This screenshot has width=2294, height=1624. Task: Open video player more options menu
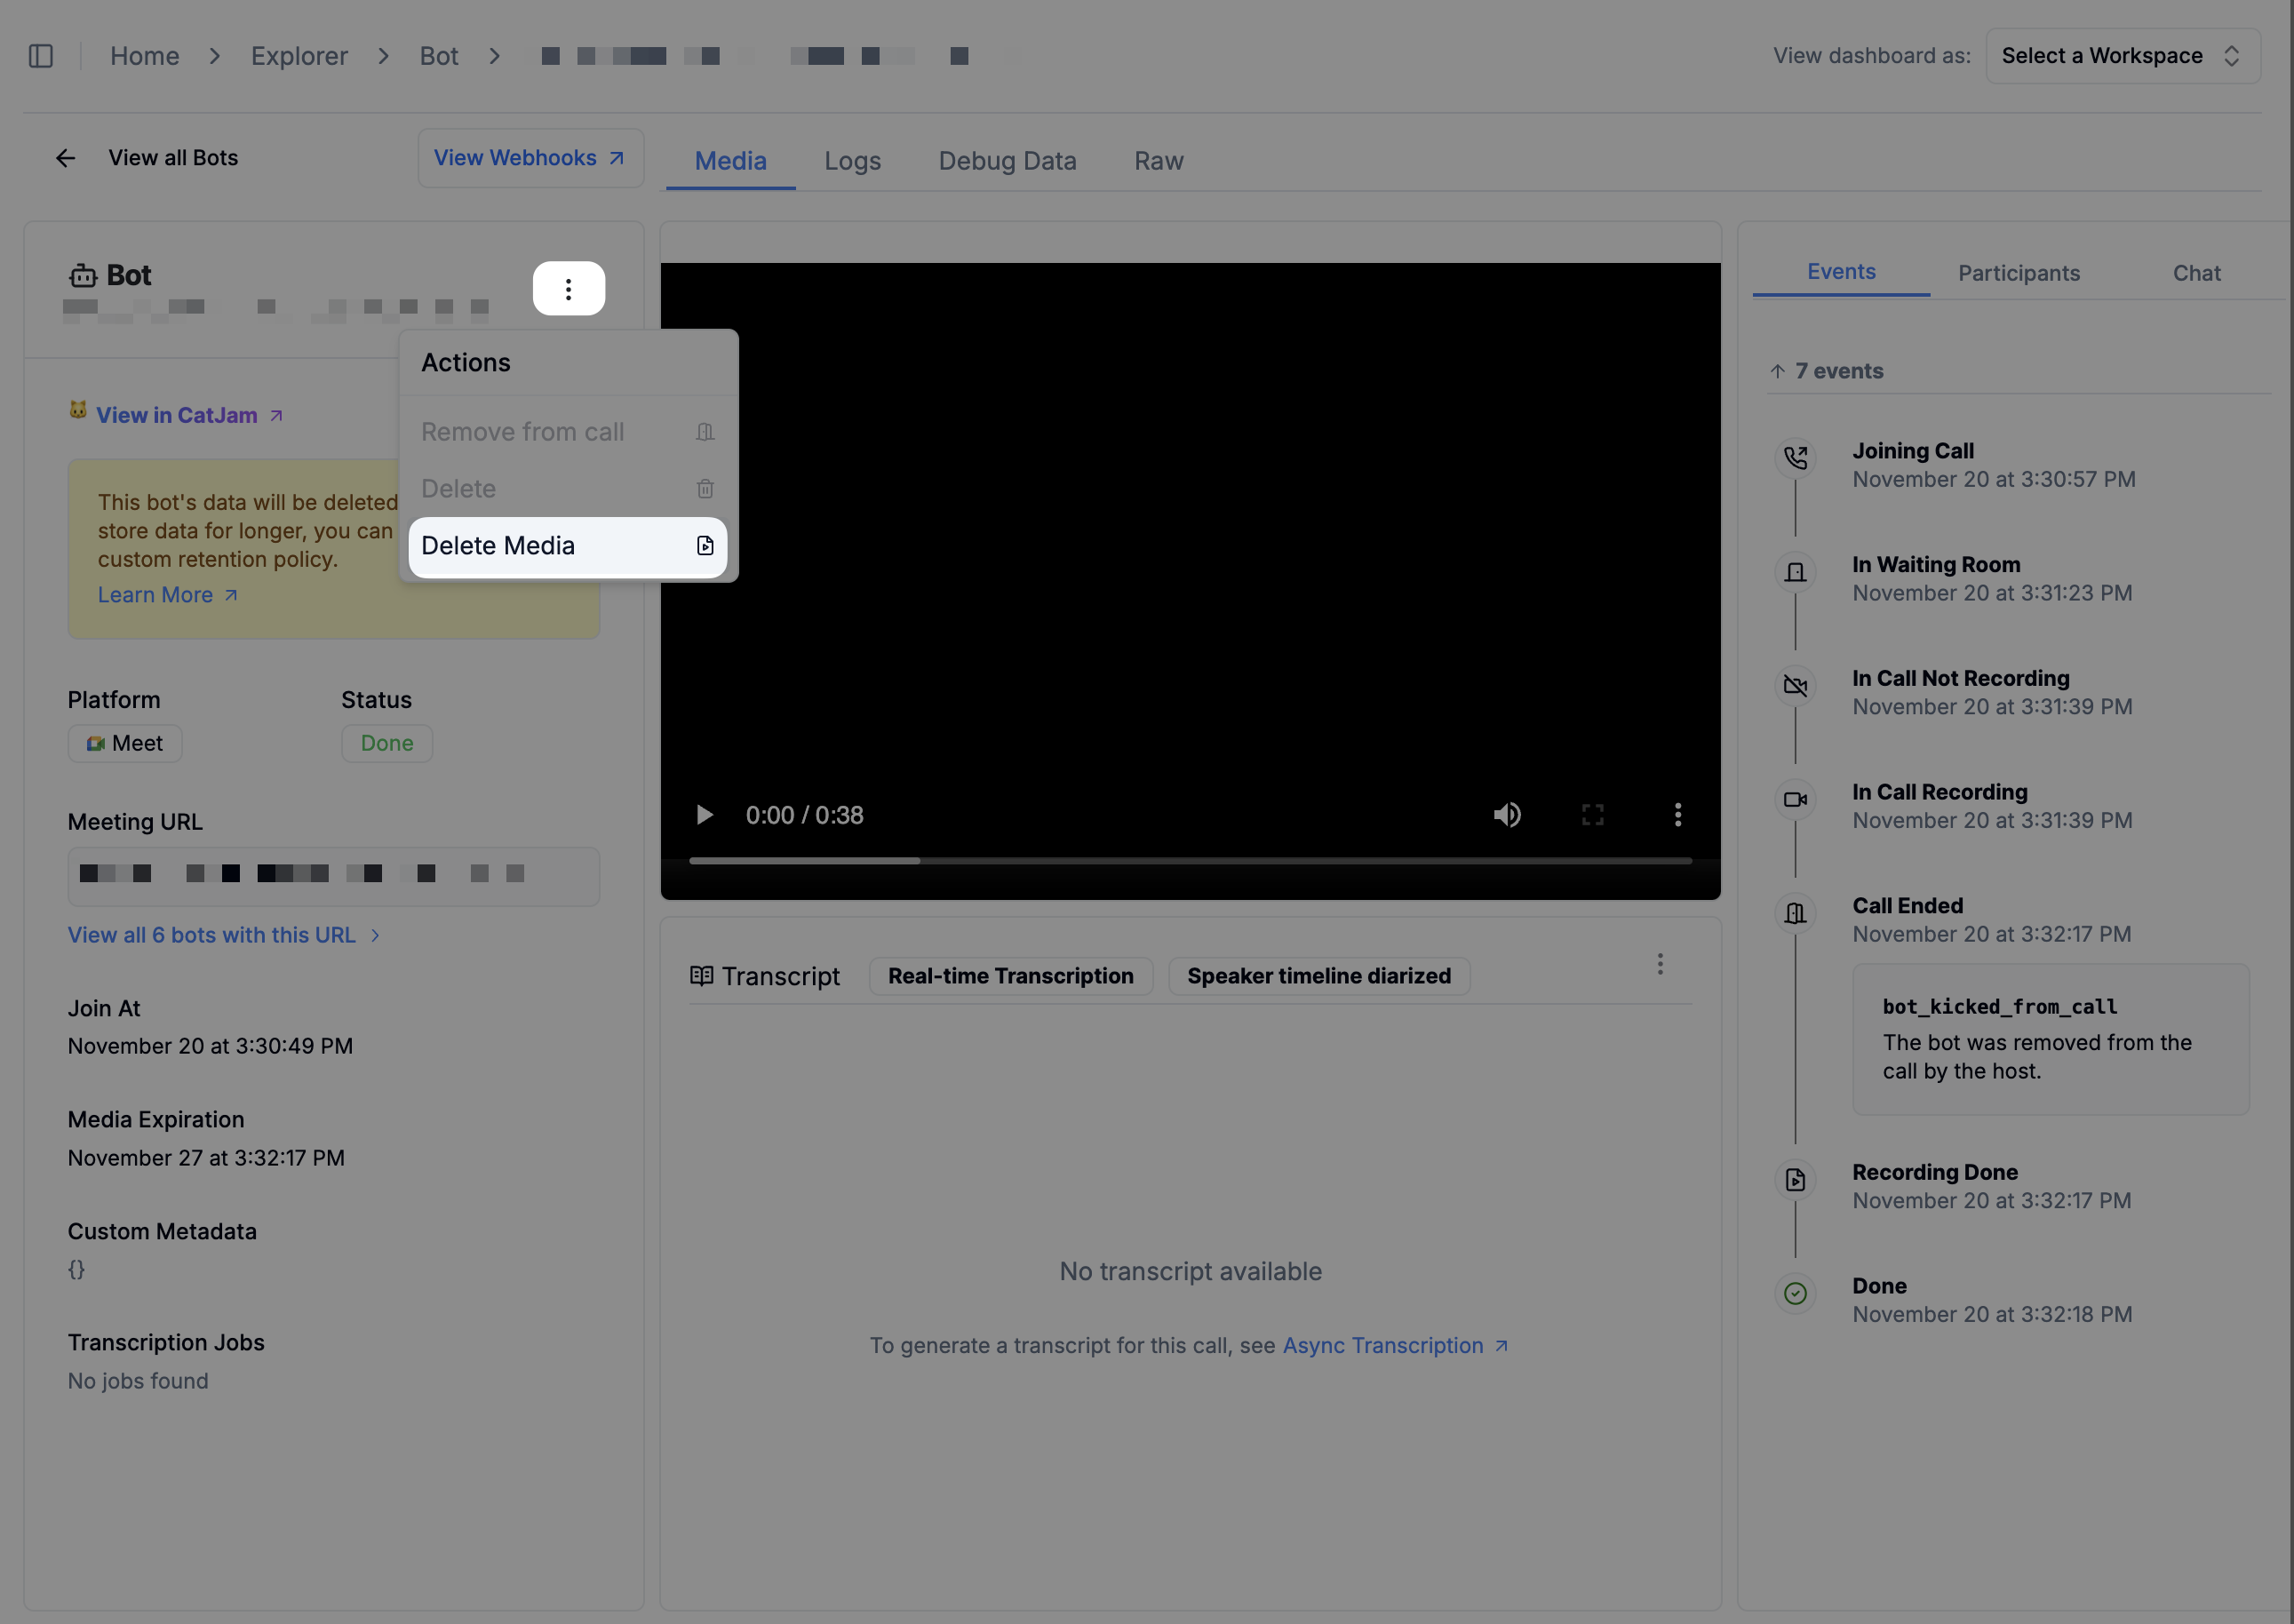pos(1677,815)
